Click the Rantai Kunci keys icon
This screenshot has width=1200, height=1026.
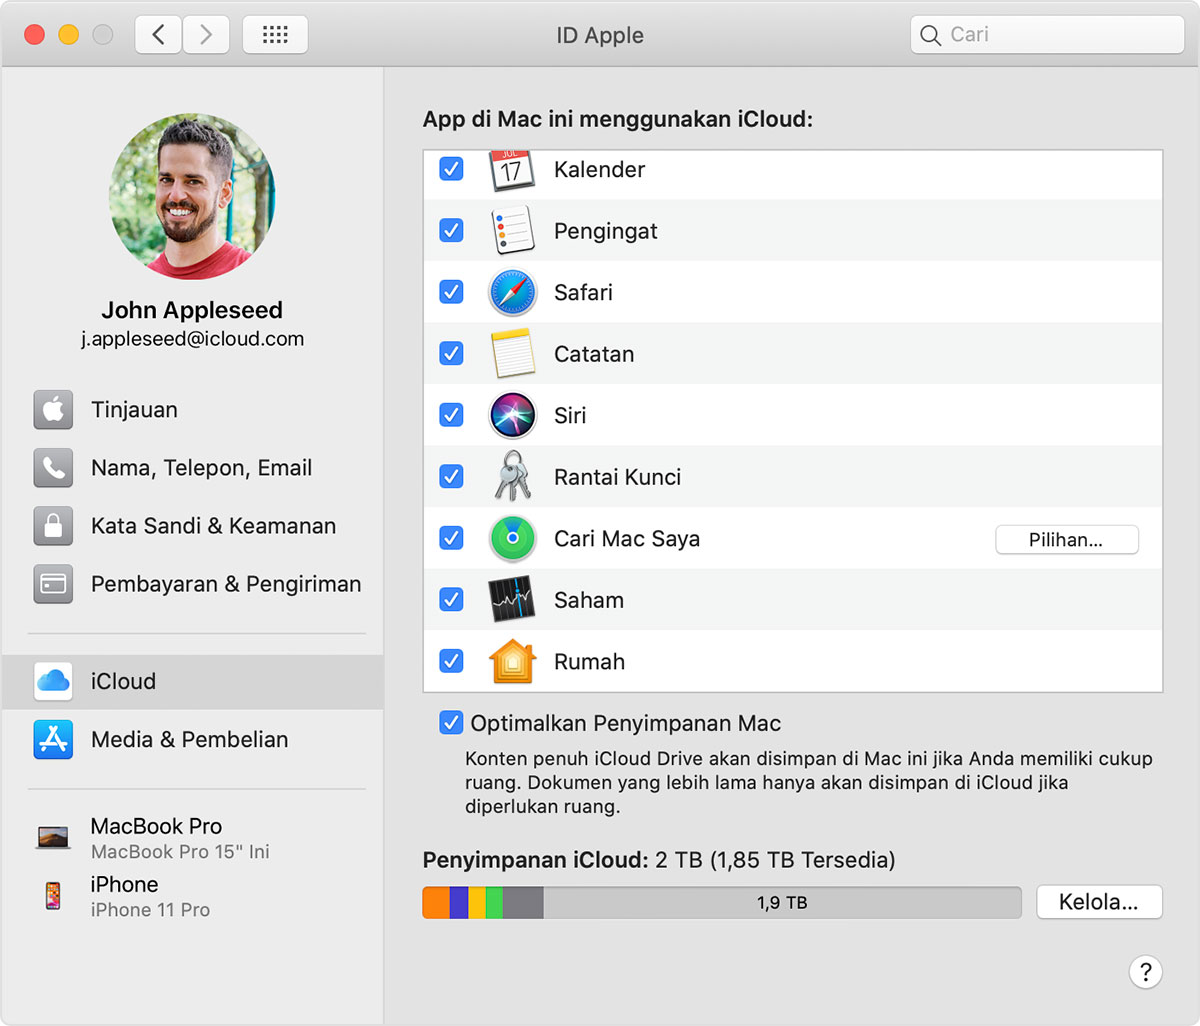[x=512, y=477]
